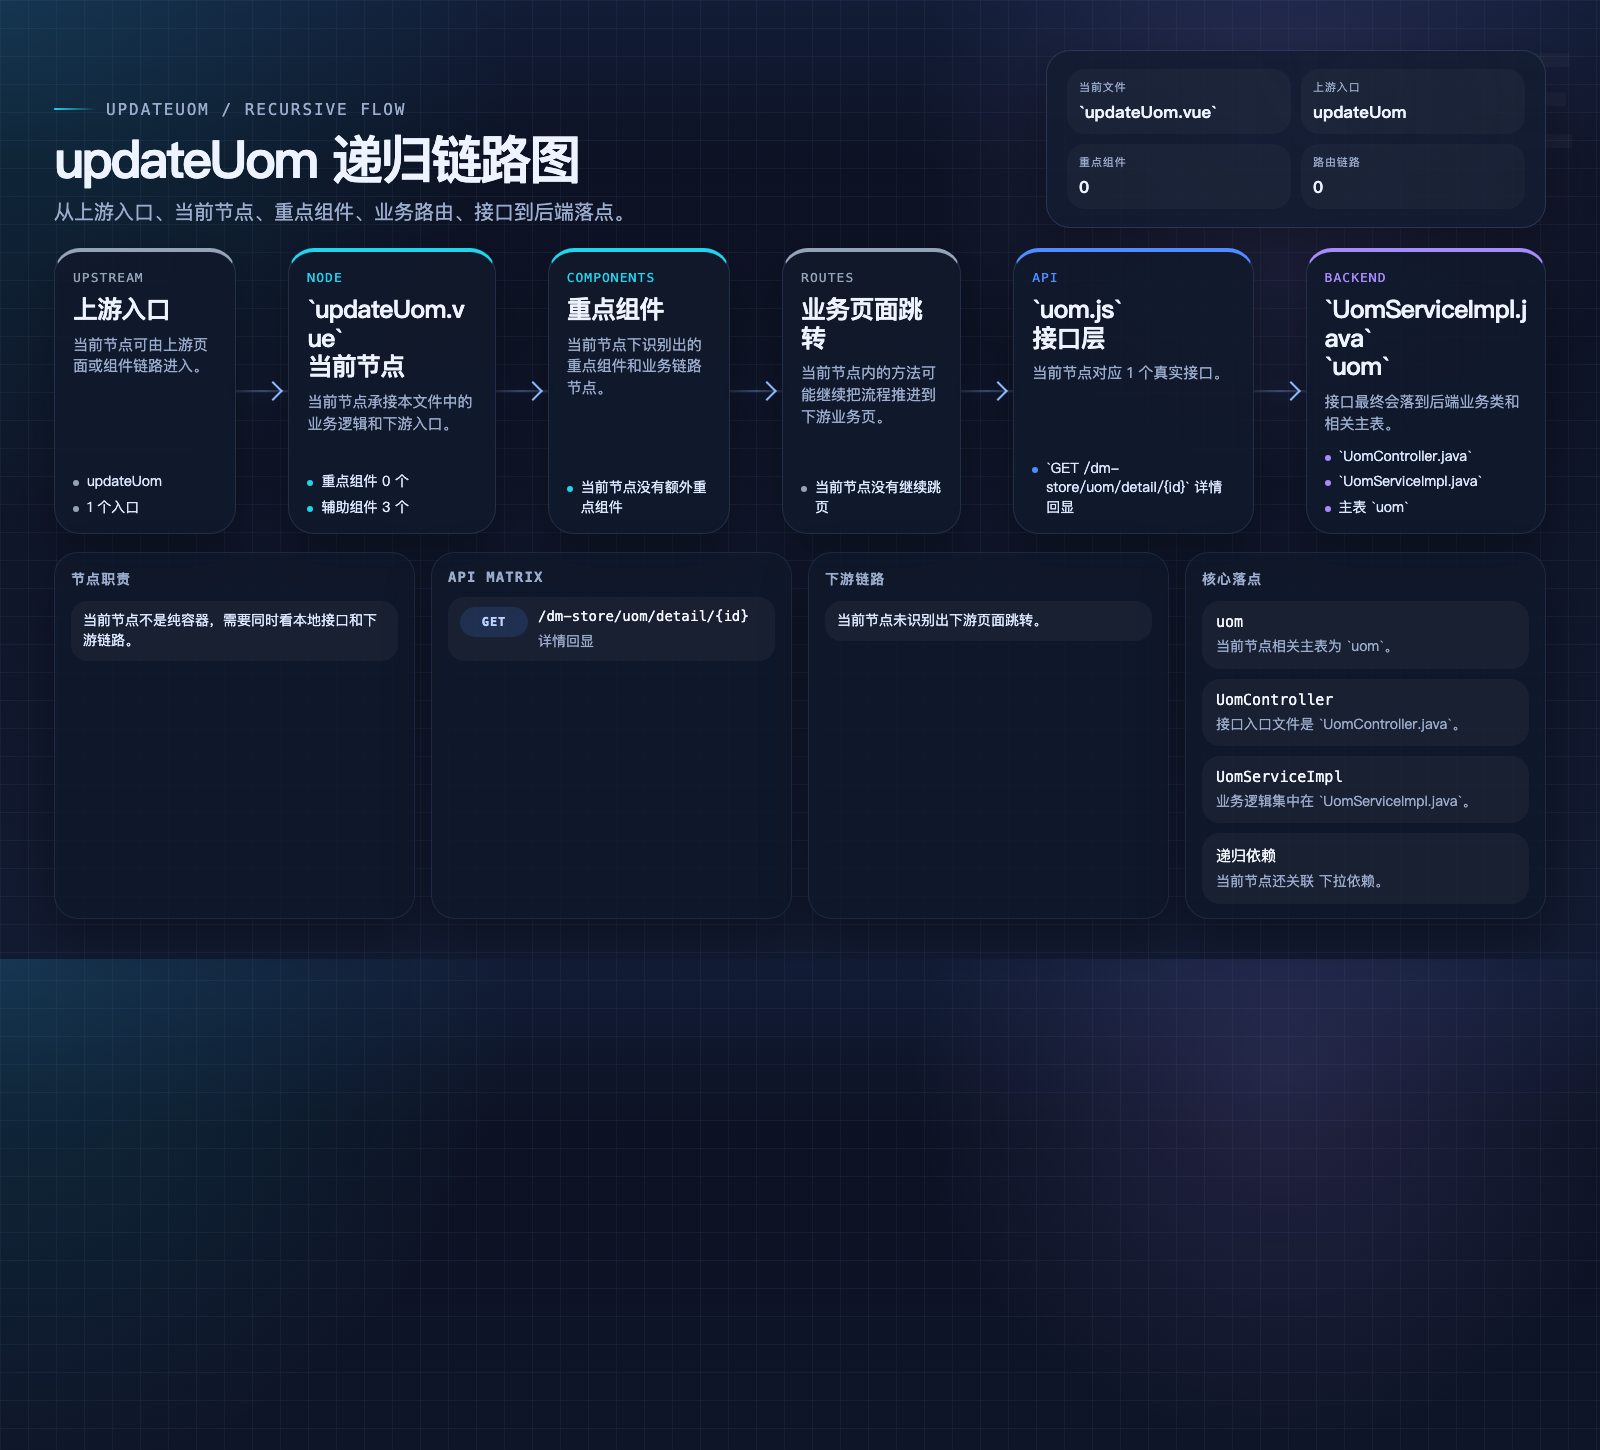Click the uom entry in 核心落点

pos(1365,634)
